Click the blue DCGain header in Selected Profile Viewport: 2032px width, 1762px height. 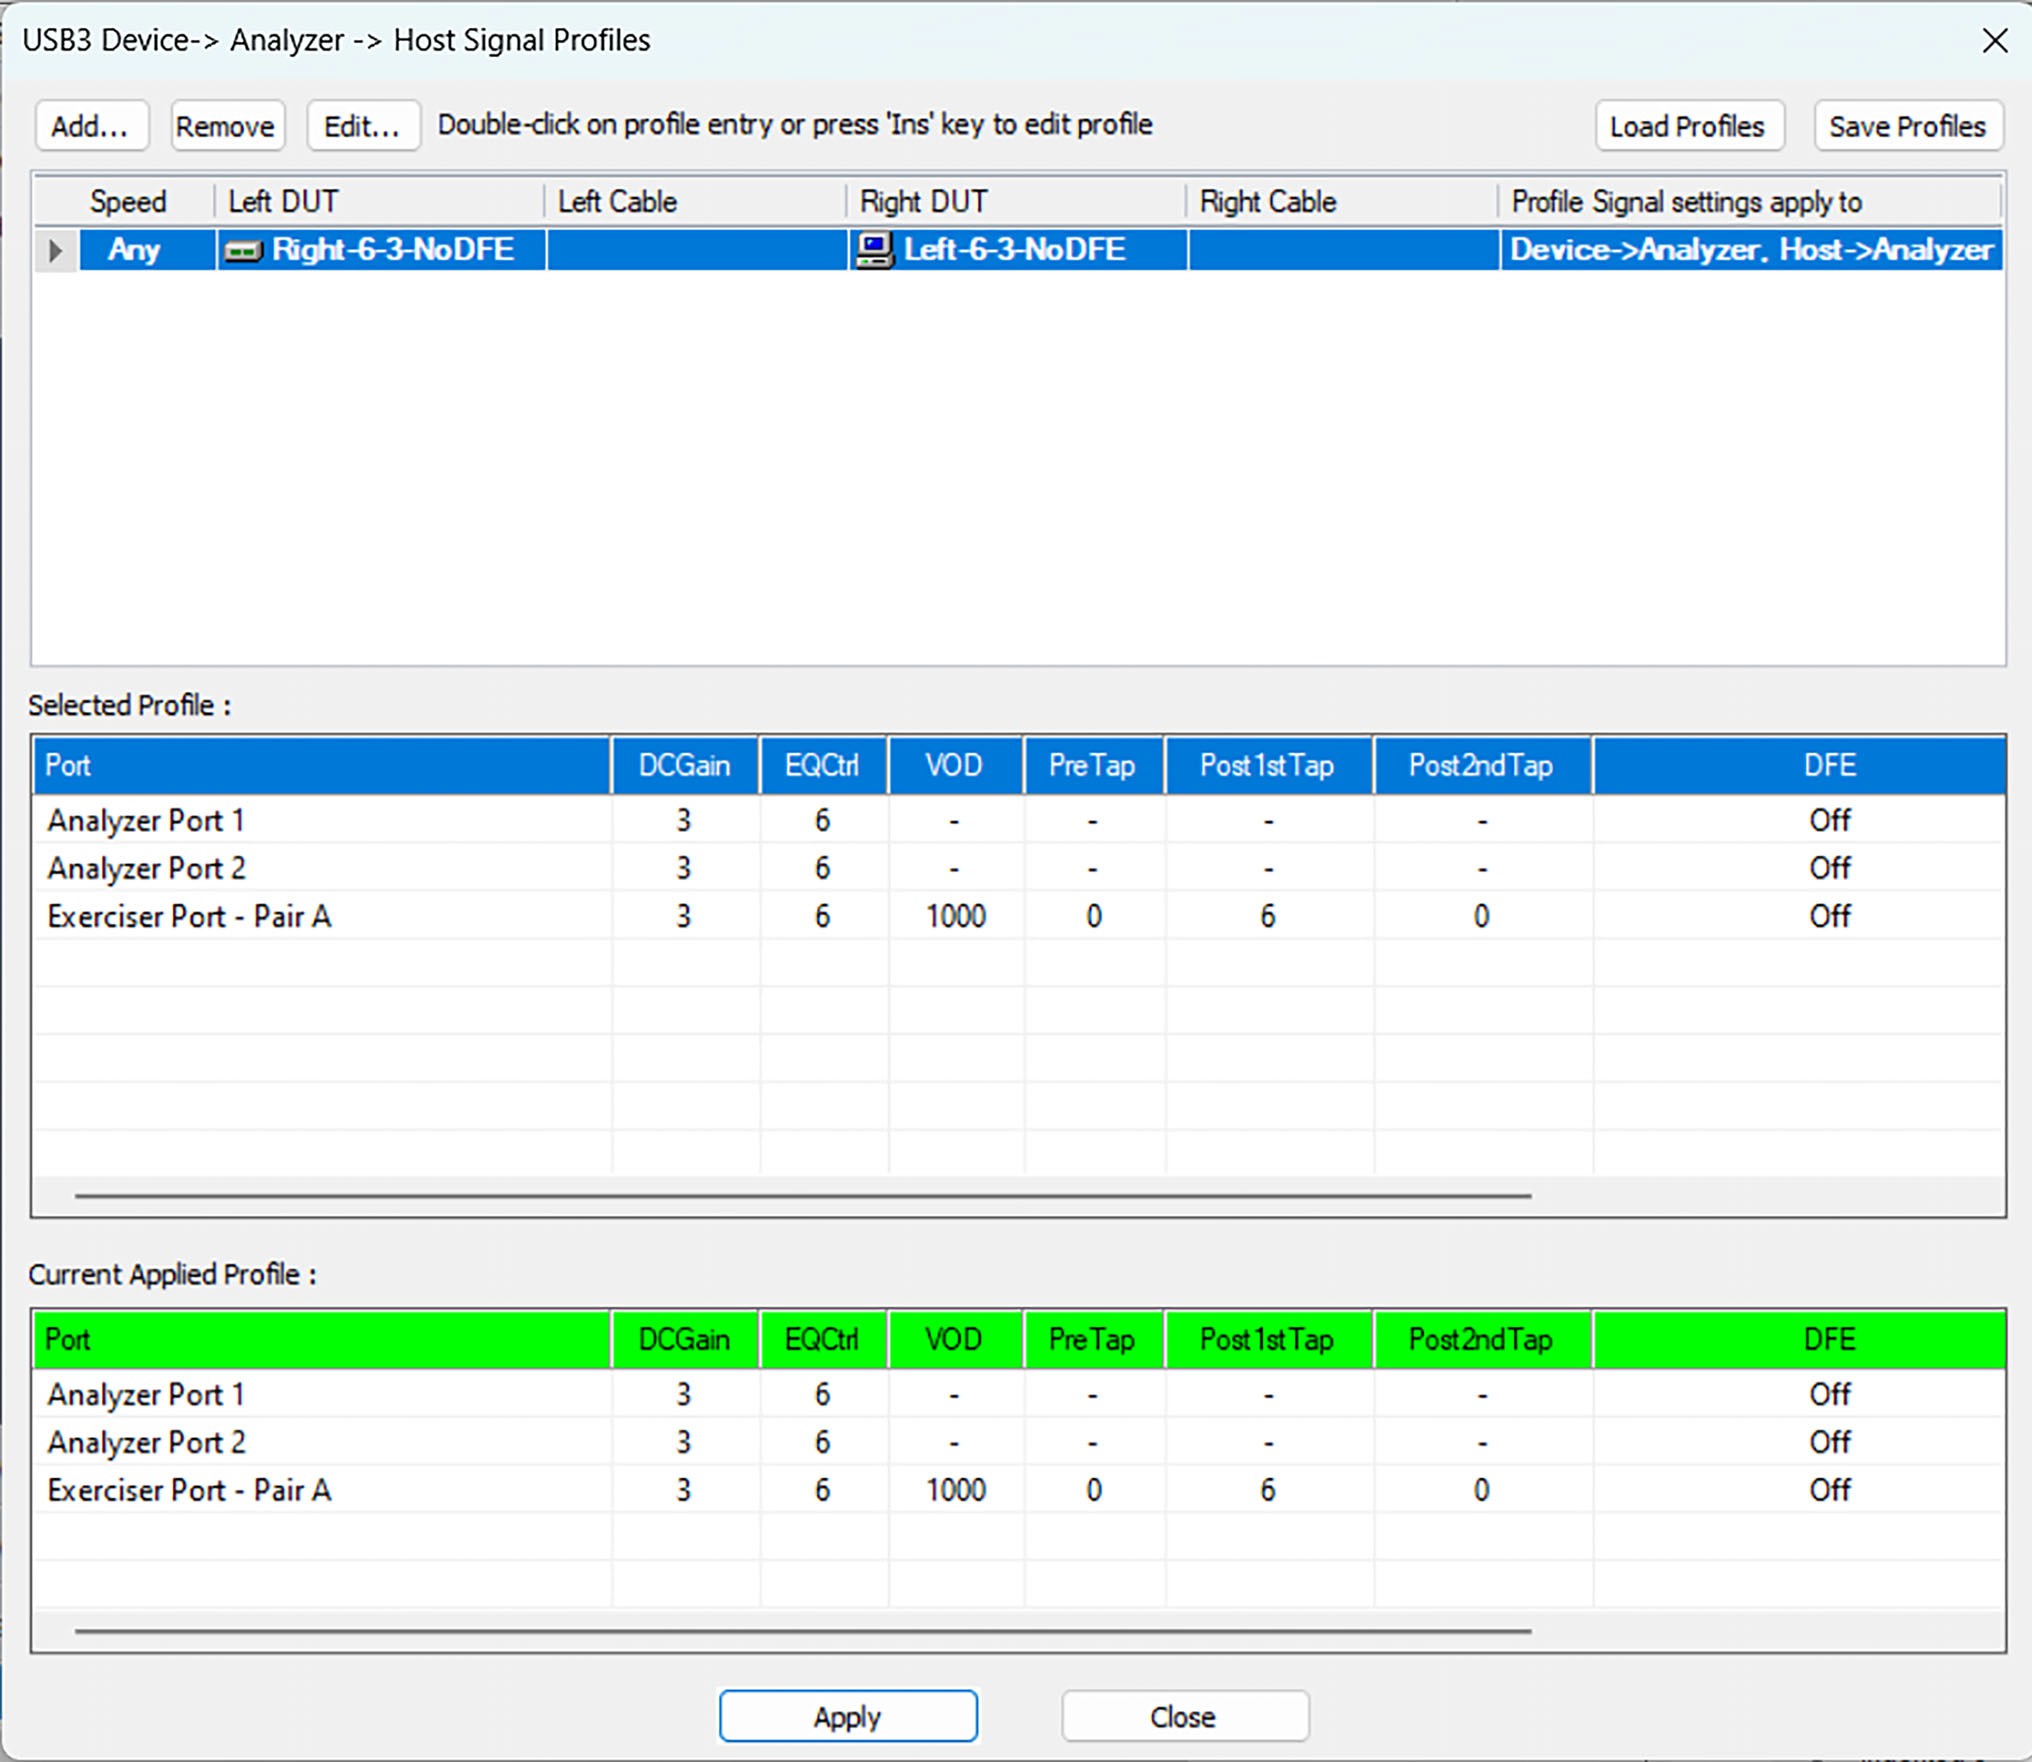(685, 766)
